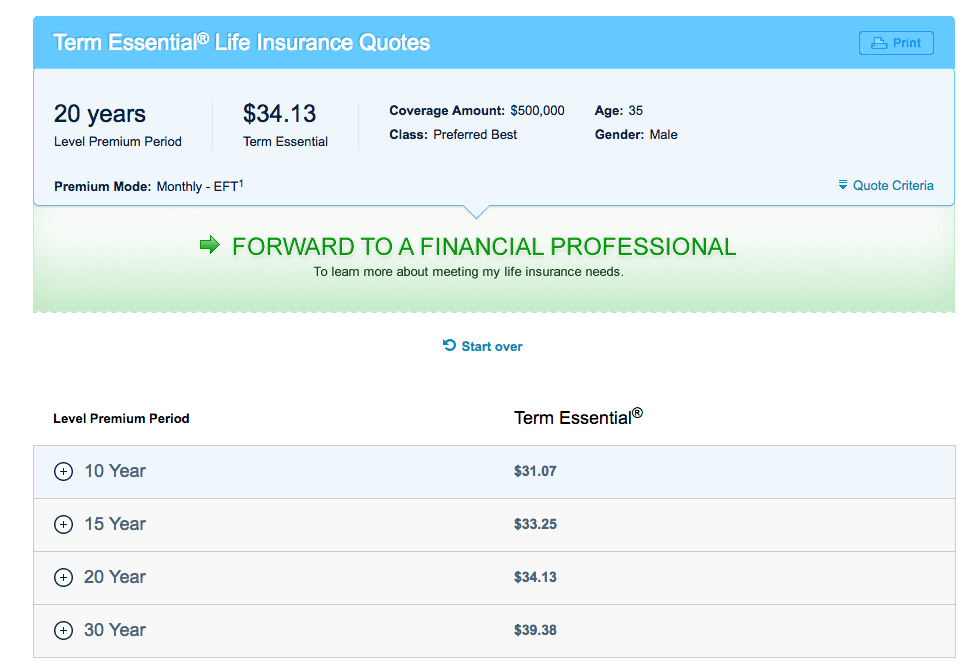972x669 pixels.
Task: Click the Coverage Amount $500,000 text
Action: (477, 110)
